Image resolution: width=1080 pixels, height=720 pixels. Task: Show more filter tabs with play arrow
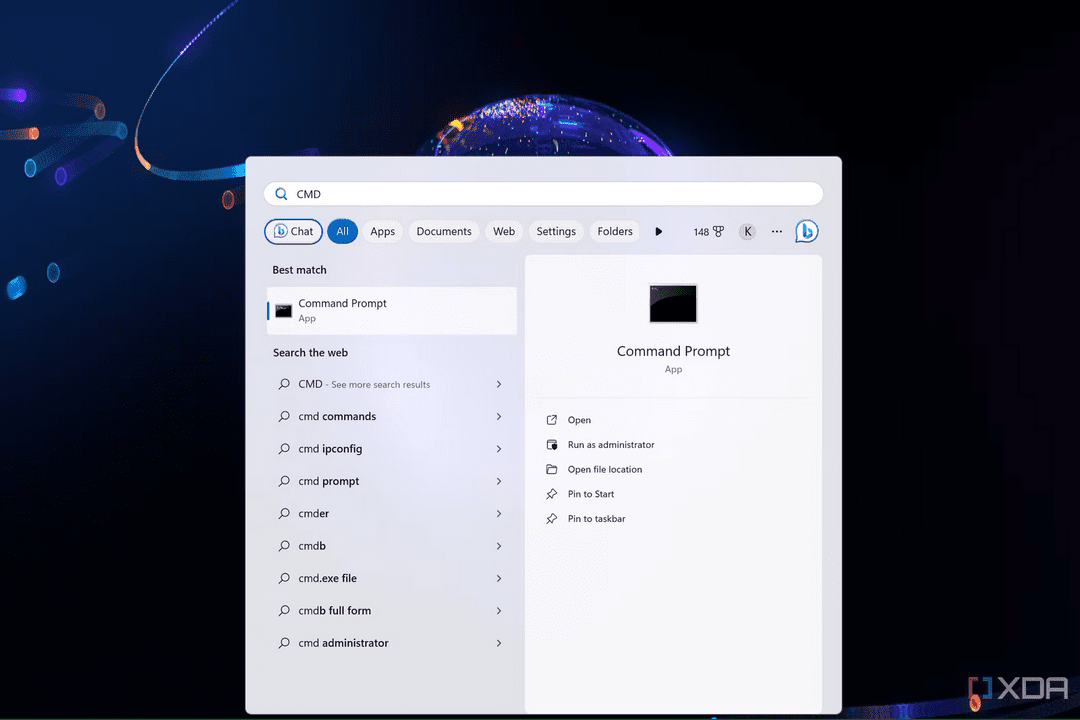[659, 231]
